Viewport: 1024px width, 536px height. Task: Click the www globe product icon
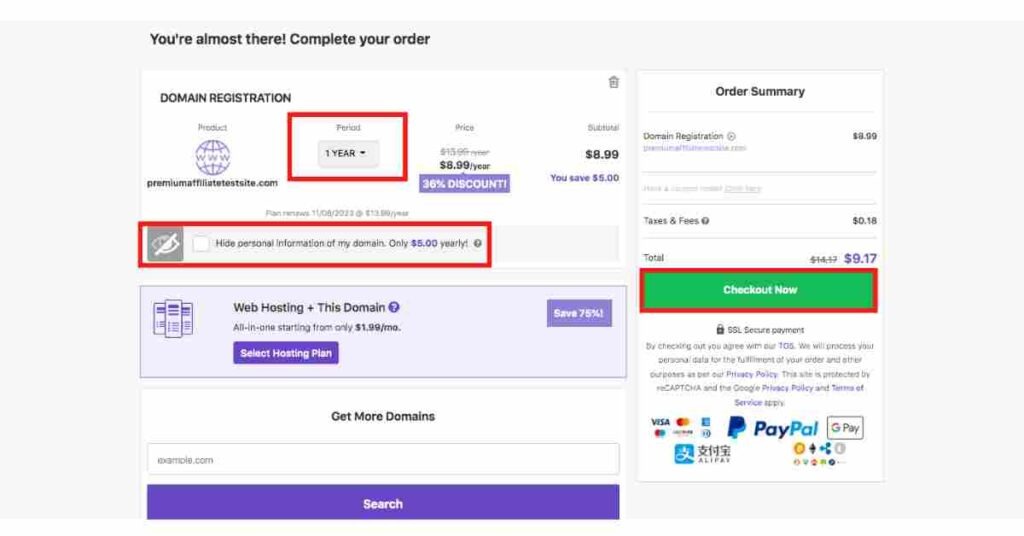(212, 157)
